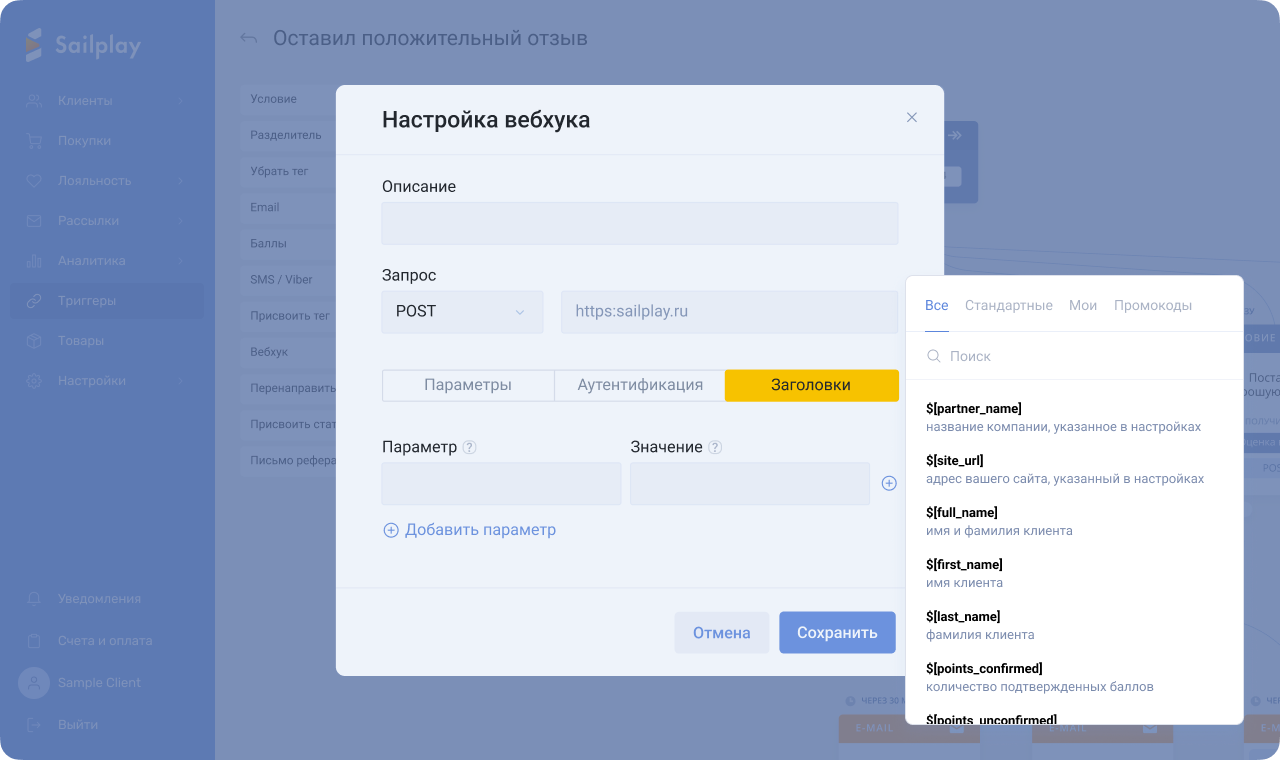
Task: Select the Стандартные variables tab
Action: [x=1008, y=305]
